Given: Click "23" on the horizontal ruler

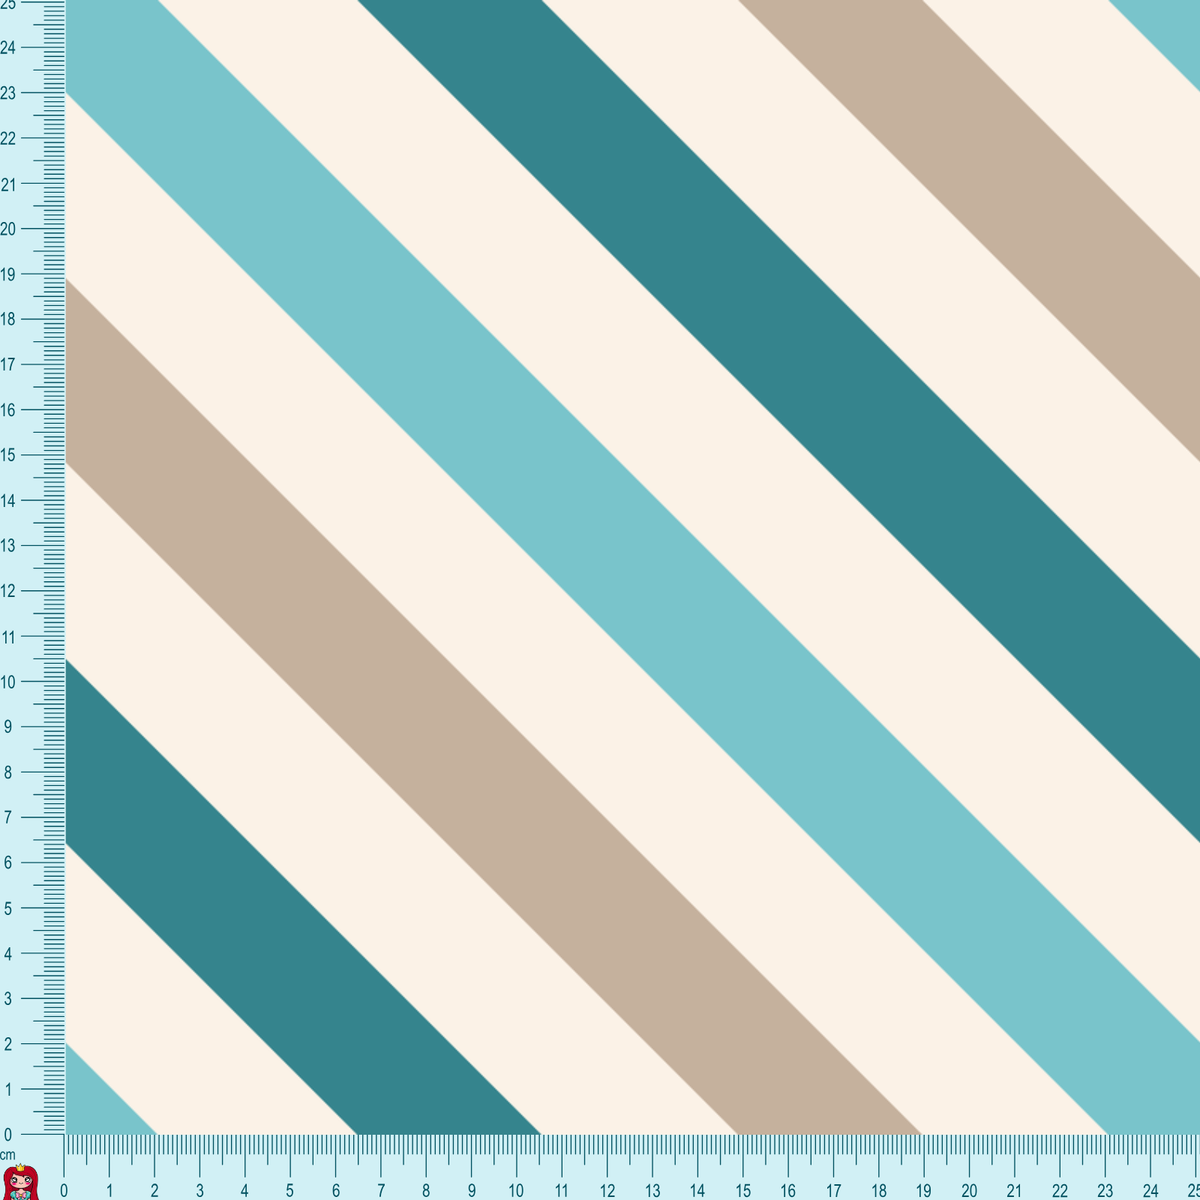Looking at the screenshot, I should click(1105, 1190).
